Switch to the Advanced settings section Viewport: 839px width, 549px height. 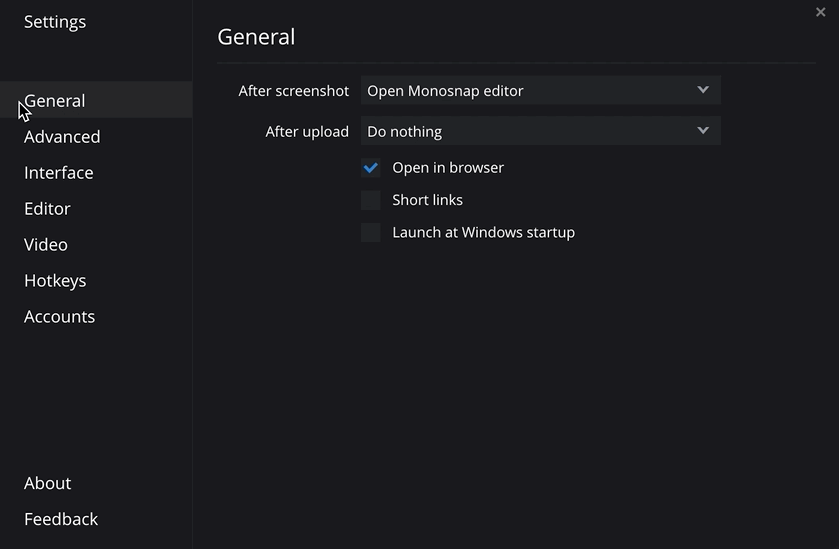tap(62, 137)
